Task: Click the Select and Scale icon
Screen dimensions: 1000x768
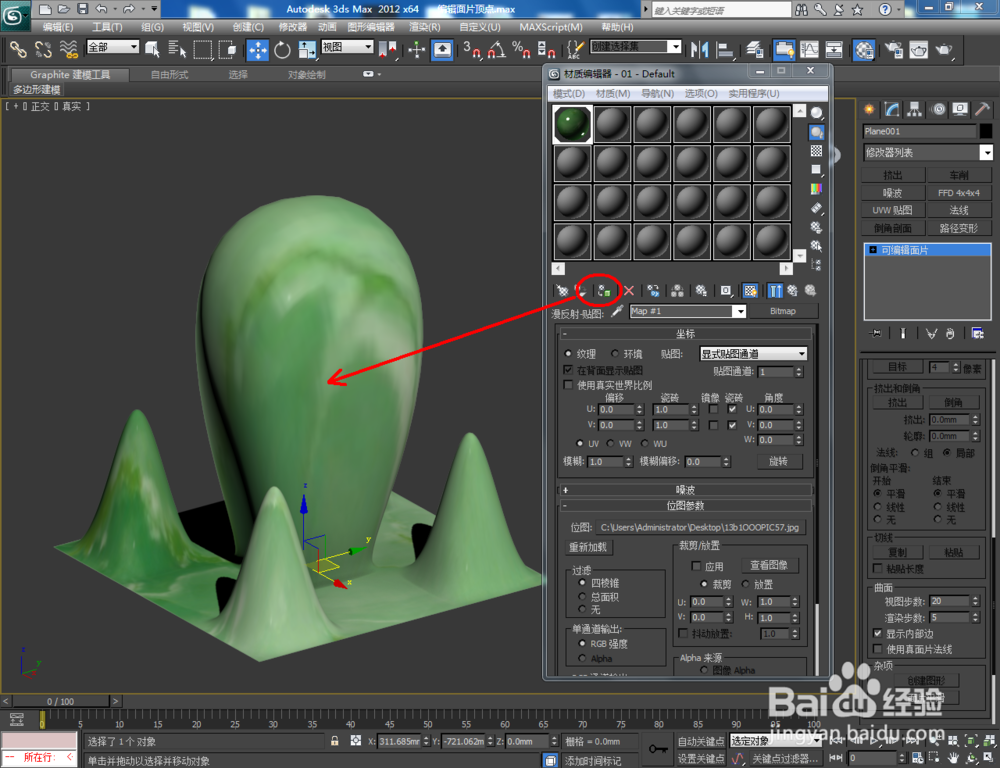Action: coord(307,50)
